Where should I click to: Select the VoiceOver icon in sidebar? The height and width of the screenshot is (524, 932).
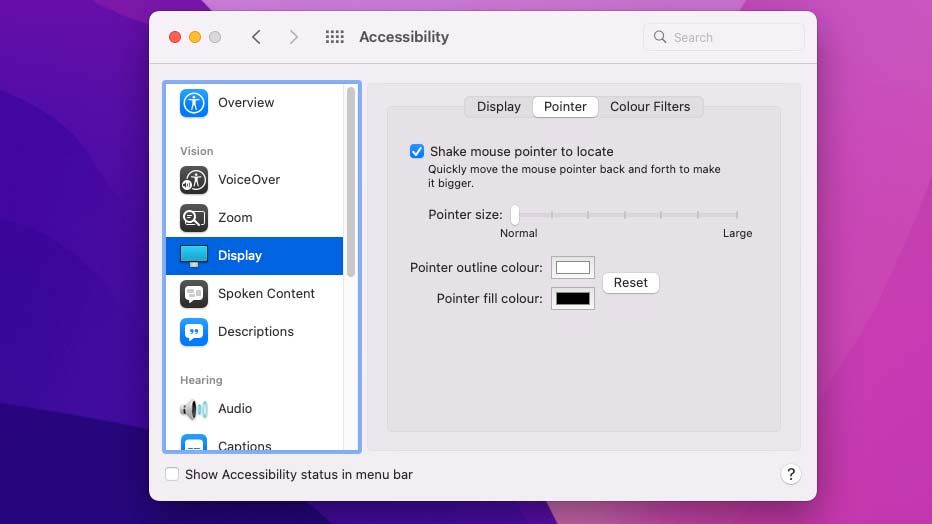194,180
